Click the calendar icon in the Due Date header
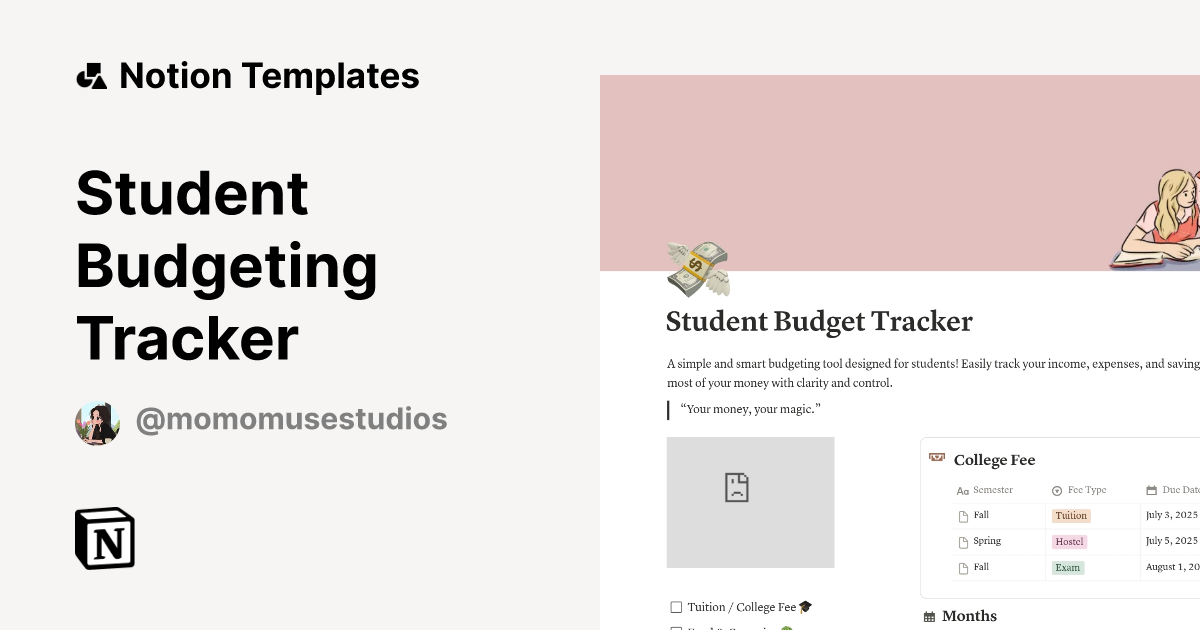1200x630 pixels. 1151,490
